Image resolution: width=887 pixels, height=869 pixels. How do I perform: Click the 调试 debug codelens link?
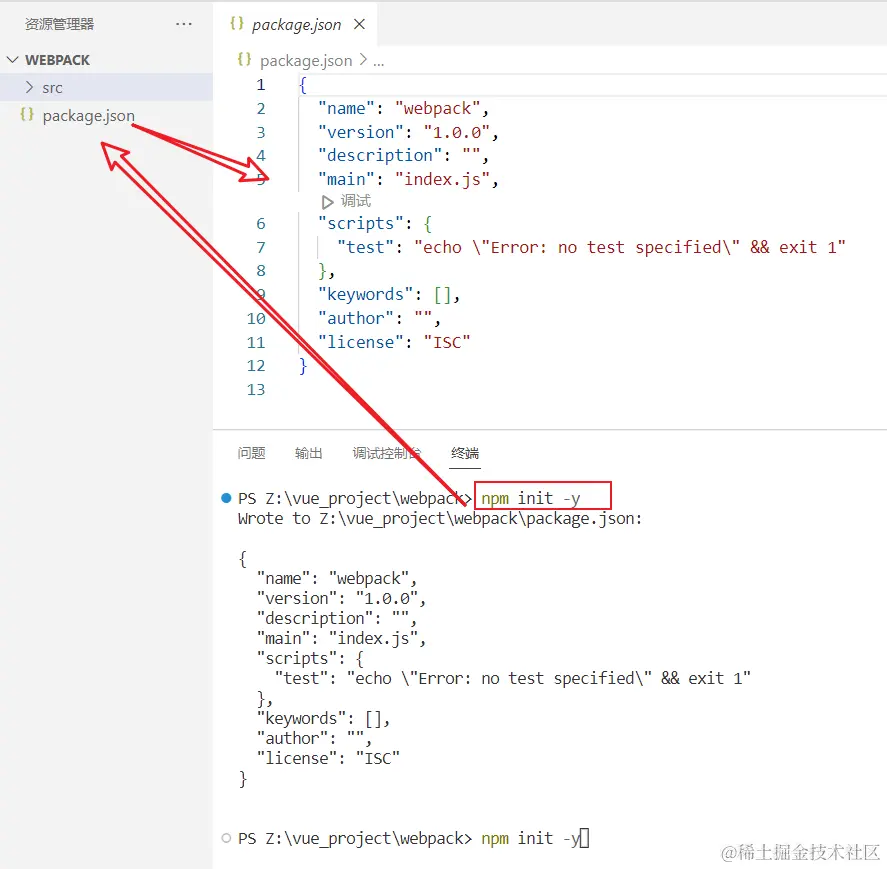coord(356,201)
